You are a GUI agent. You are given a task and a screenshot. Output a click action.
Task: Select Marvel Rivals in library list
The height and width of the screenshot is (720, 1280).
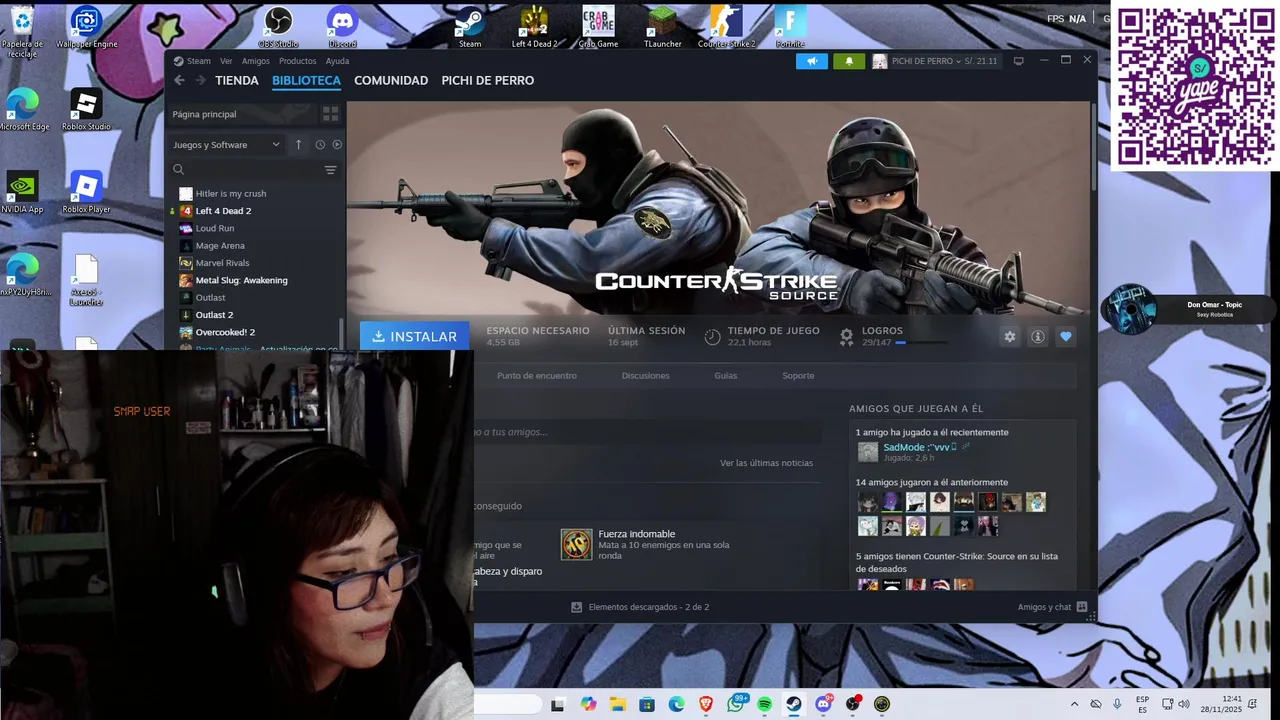point(222,263)
